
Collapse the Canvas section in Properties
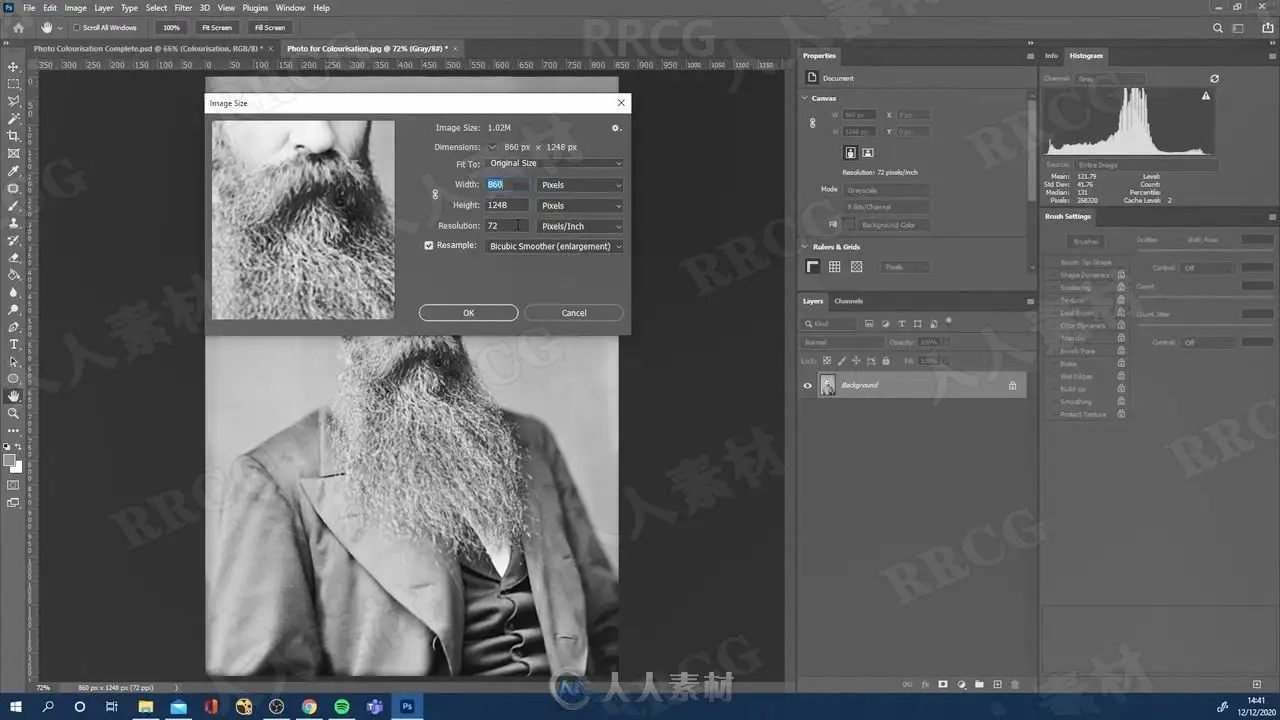(805, 98)
